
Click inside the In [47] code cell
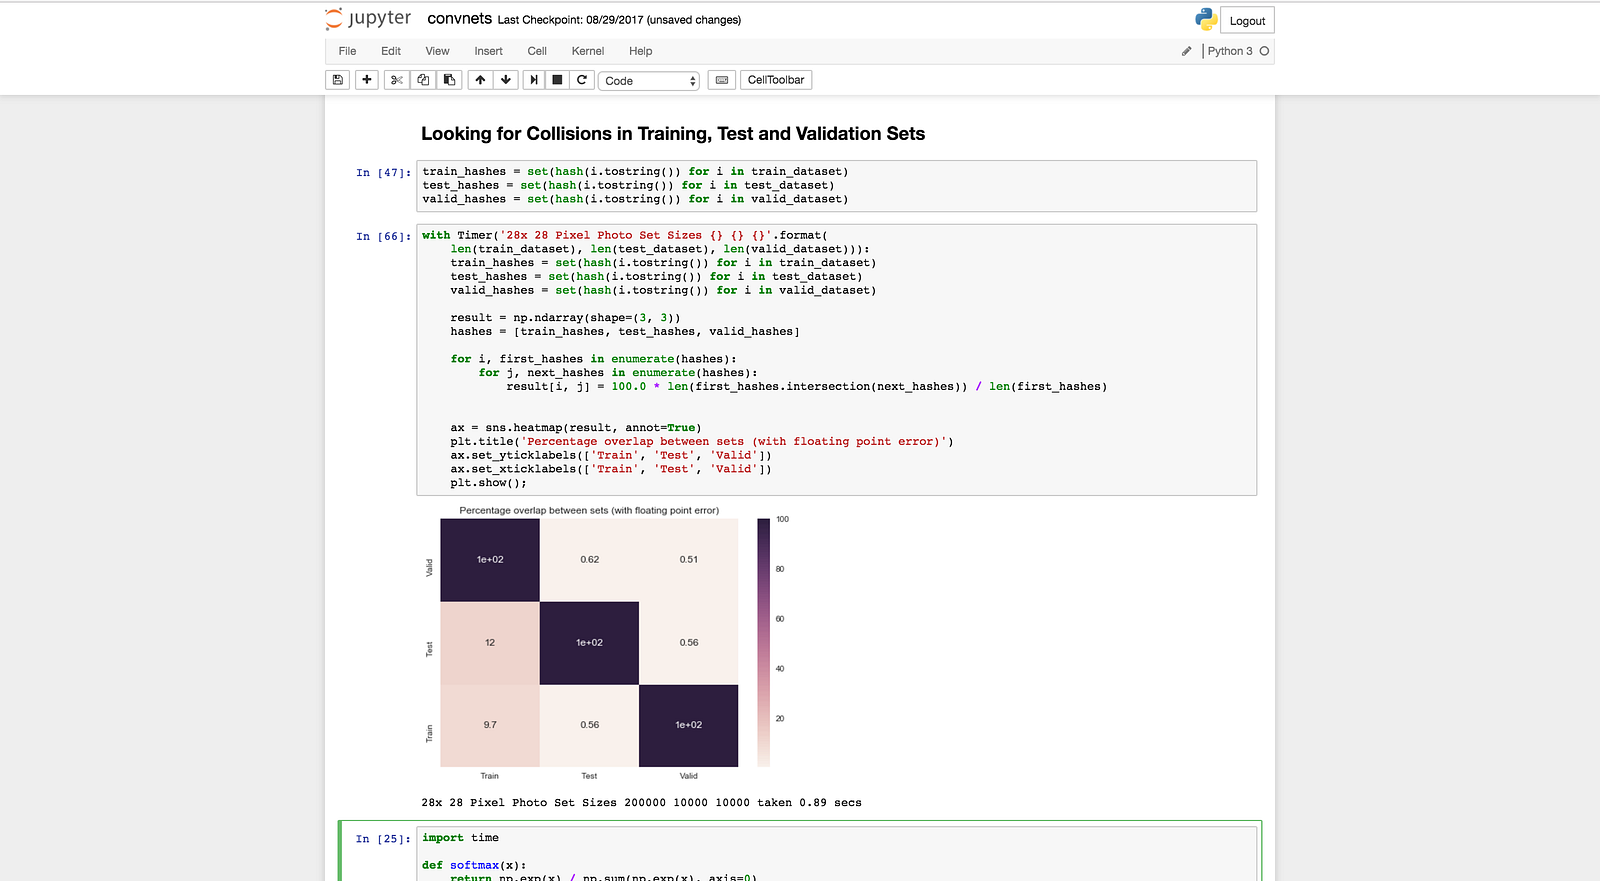(x=836, y=186)
